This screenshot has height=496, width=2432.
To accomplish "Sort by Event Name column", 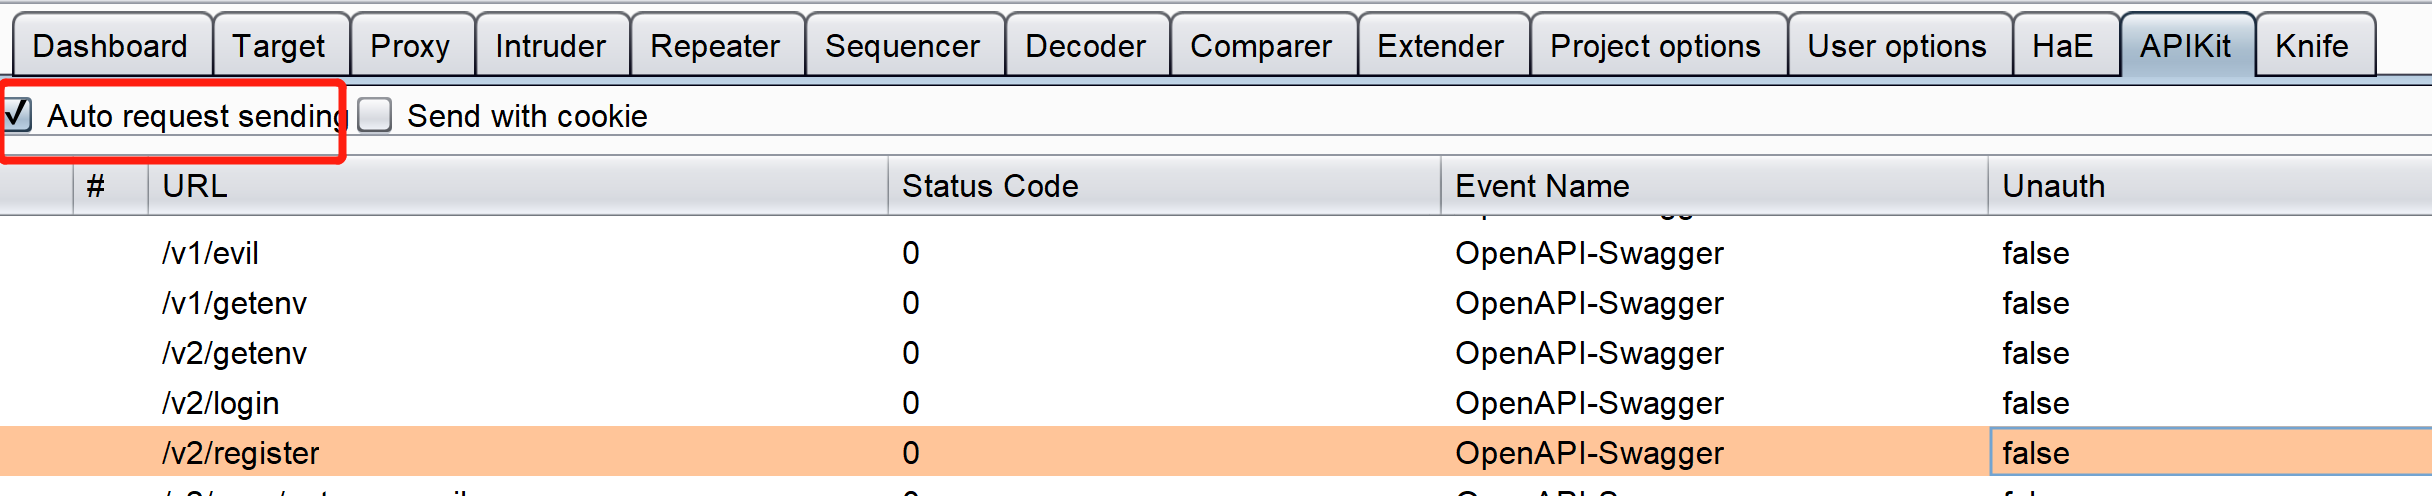I will point(1714,186).
